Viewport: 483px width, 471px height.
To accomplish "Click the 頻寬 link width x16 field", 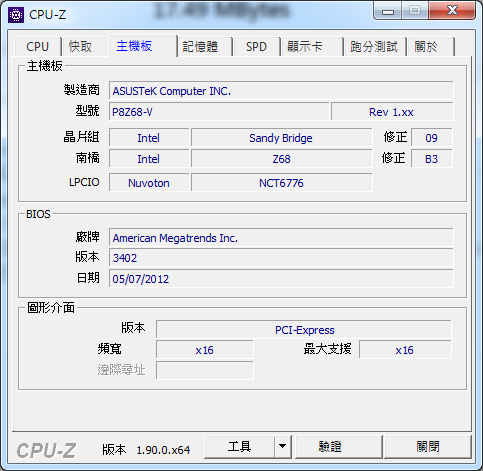I will (x=205, y=350).
